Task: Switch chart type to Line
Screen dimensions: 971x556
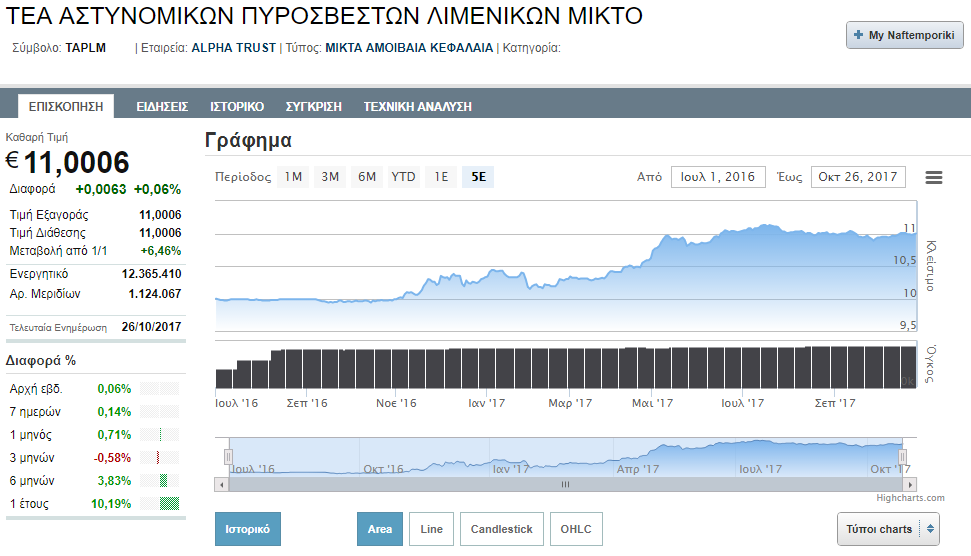Action: 431,529
